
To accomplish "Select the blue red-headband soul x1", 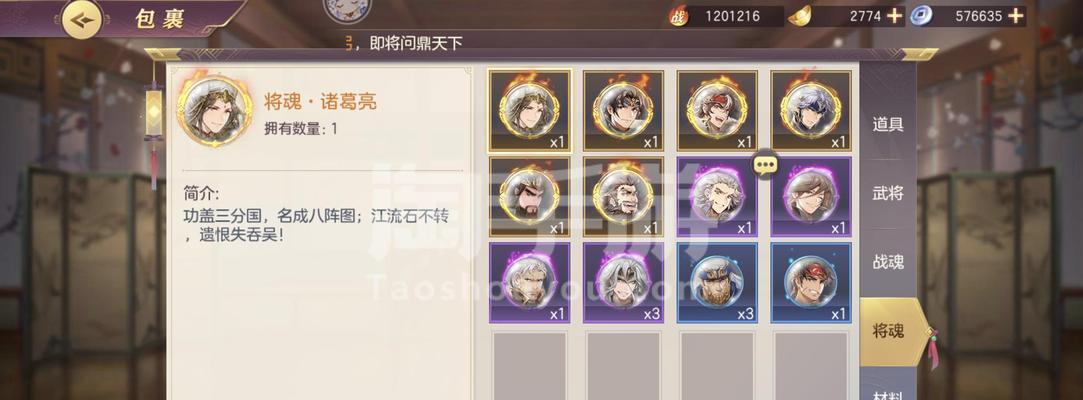I will tap(811, 283).
